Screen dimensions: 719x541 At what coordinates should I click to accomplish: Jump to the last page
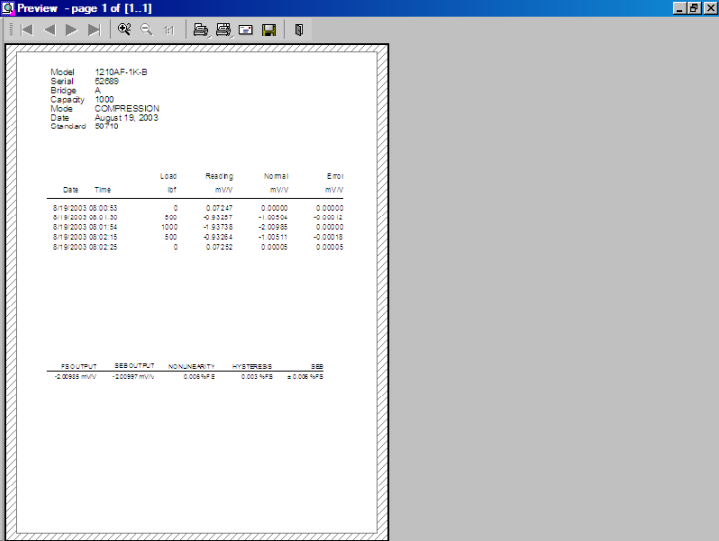(x=94, y=30)
